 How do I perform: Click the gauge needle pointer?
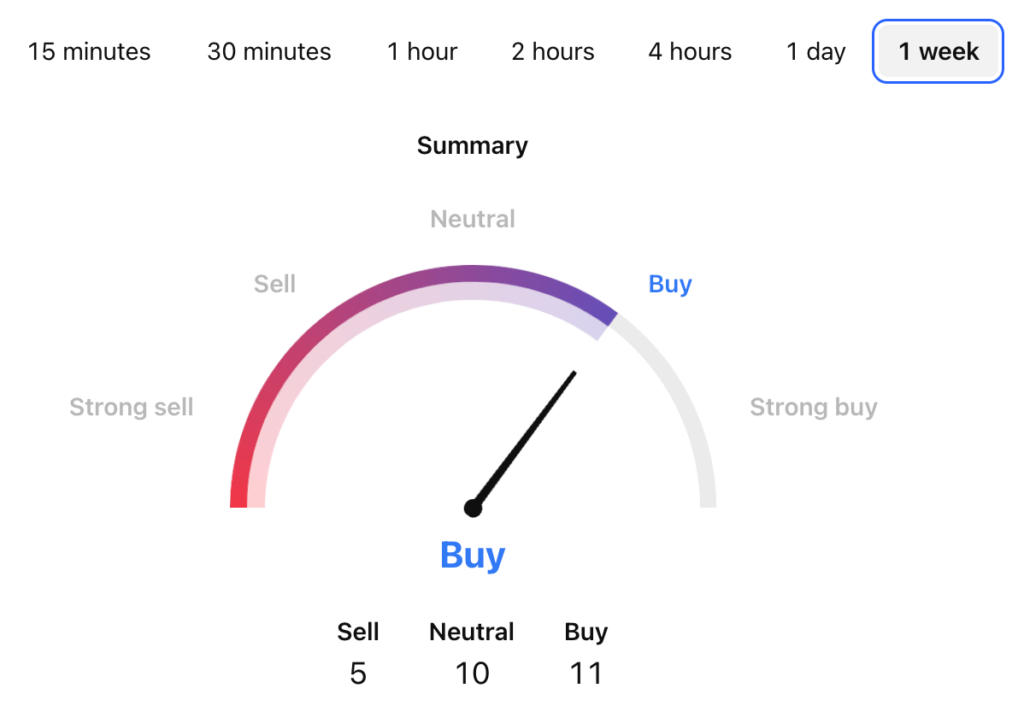[525, 440]
